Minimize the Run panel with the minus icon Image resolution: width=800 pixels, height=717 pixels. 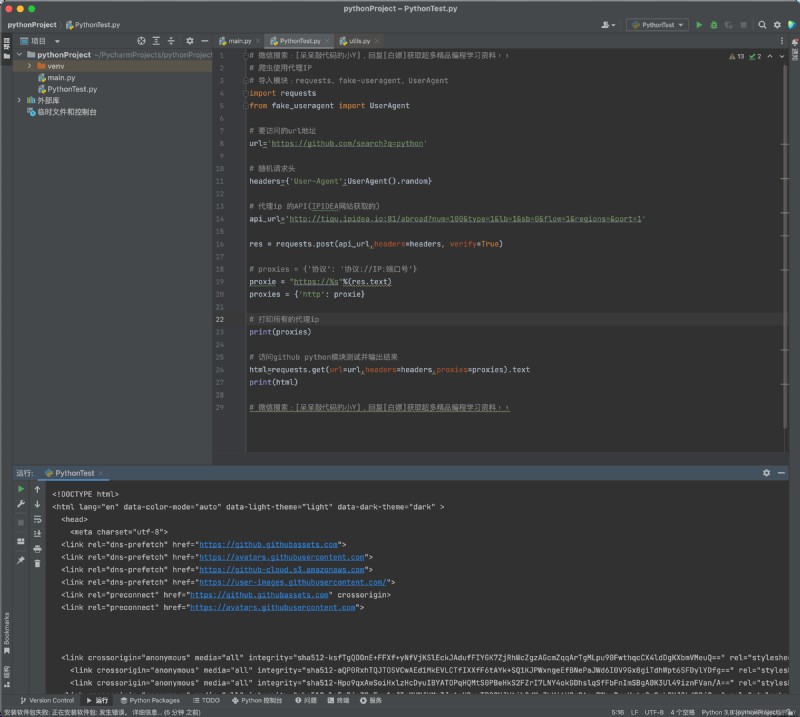click(781, 473)
